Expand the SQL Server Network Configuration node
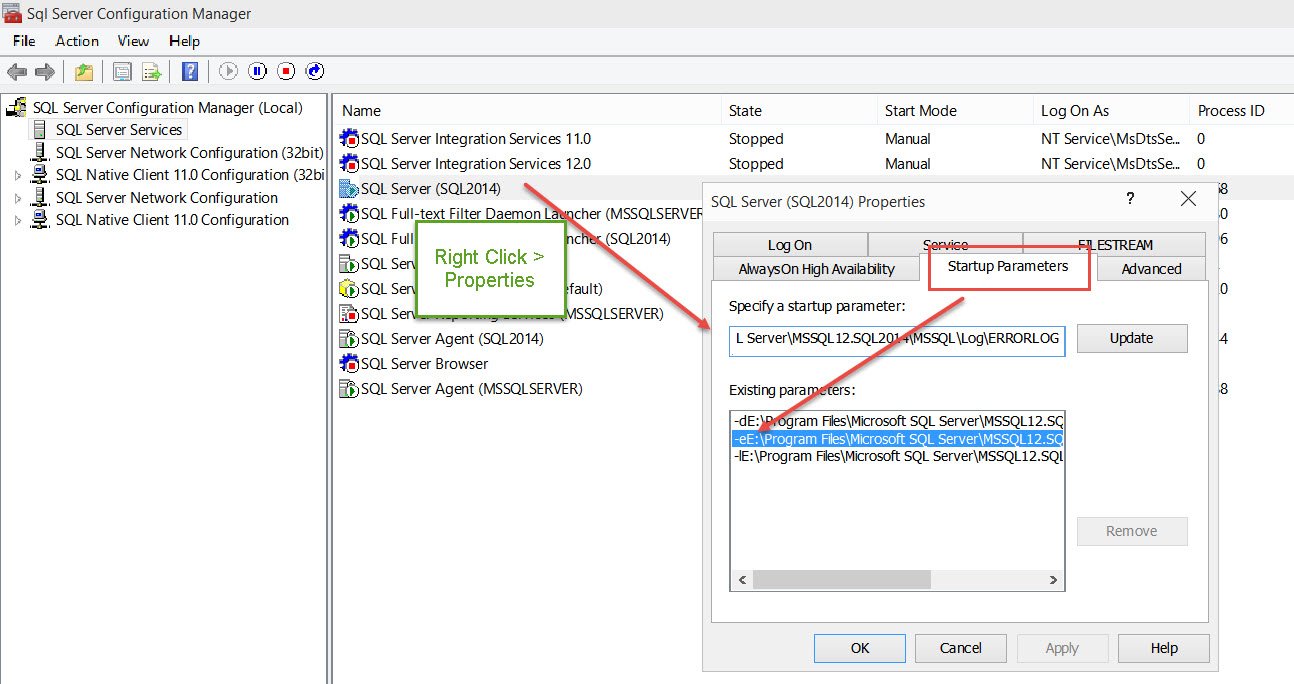 click(17, 198)
